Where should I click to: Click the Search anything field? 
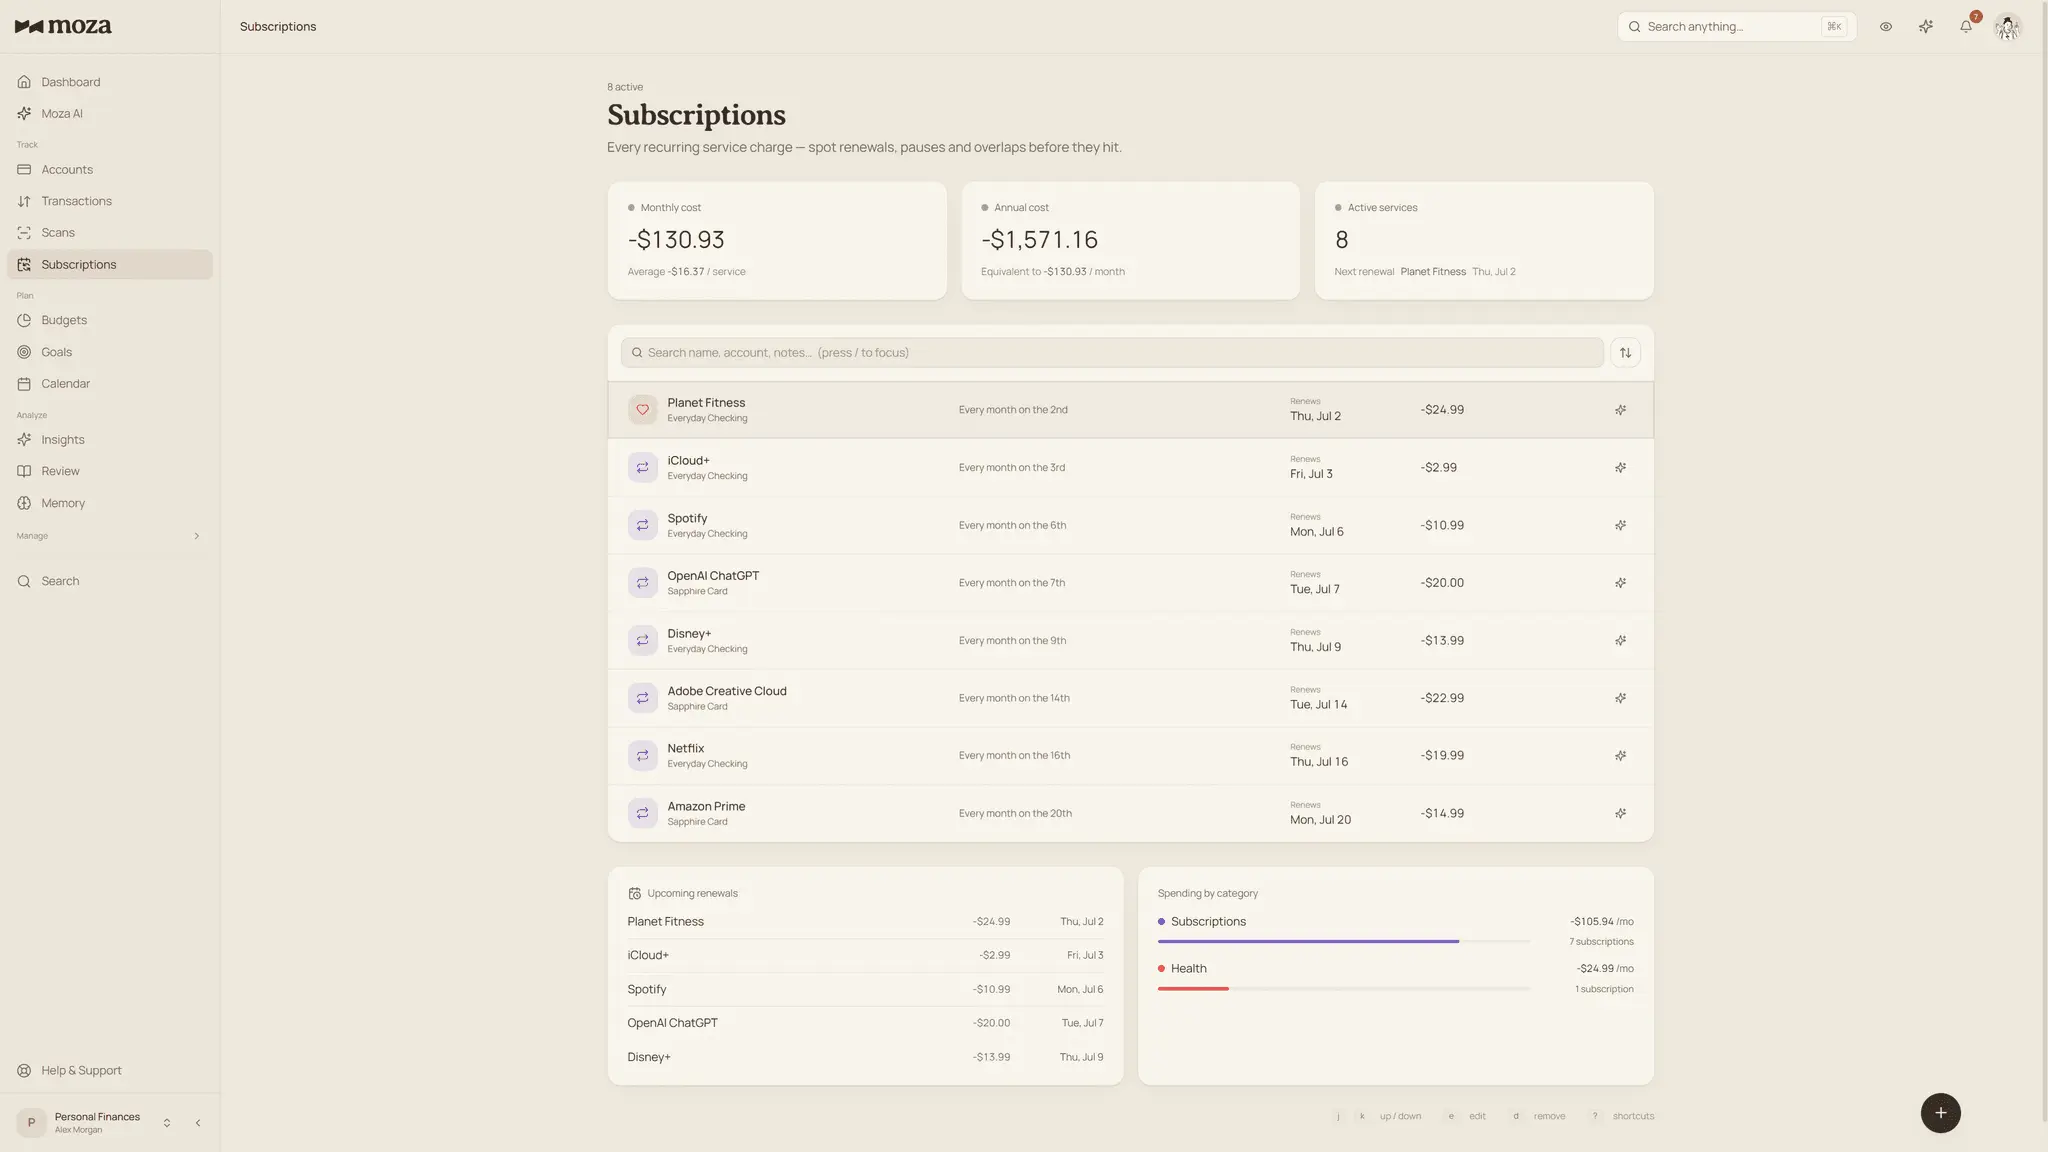coord(1736,27)
